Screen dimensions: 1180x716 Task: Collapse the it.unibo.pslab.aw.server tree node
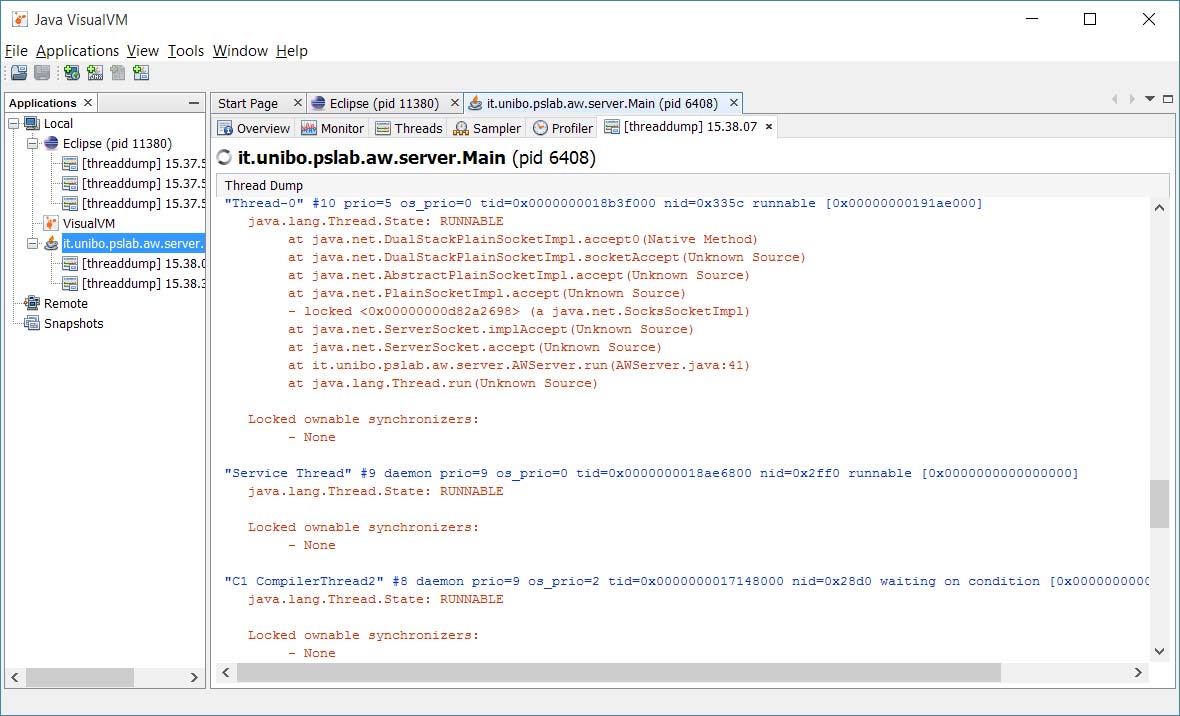(32, 243)
